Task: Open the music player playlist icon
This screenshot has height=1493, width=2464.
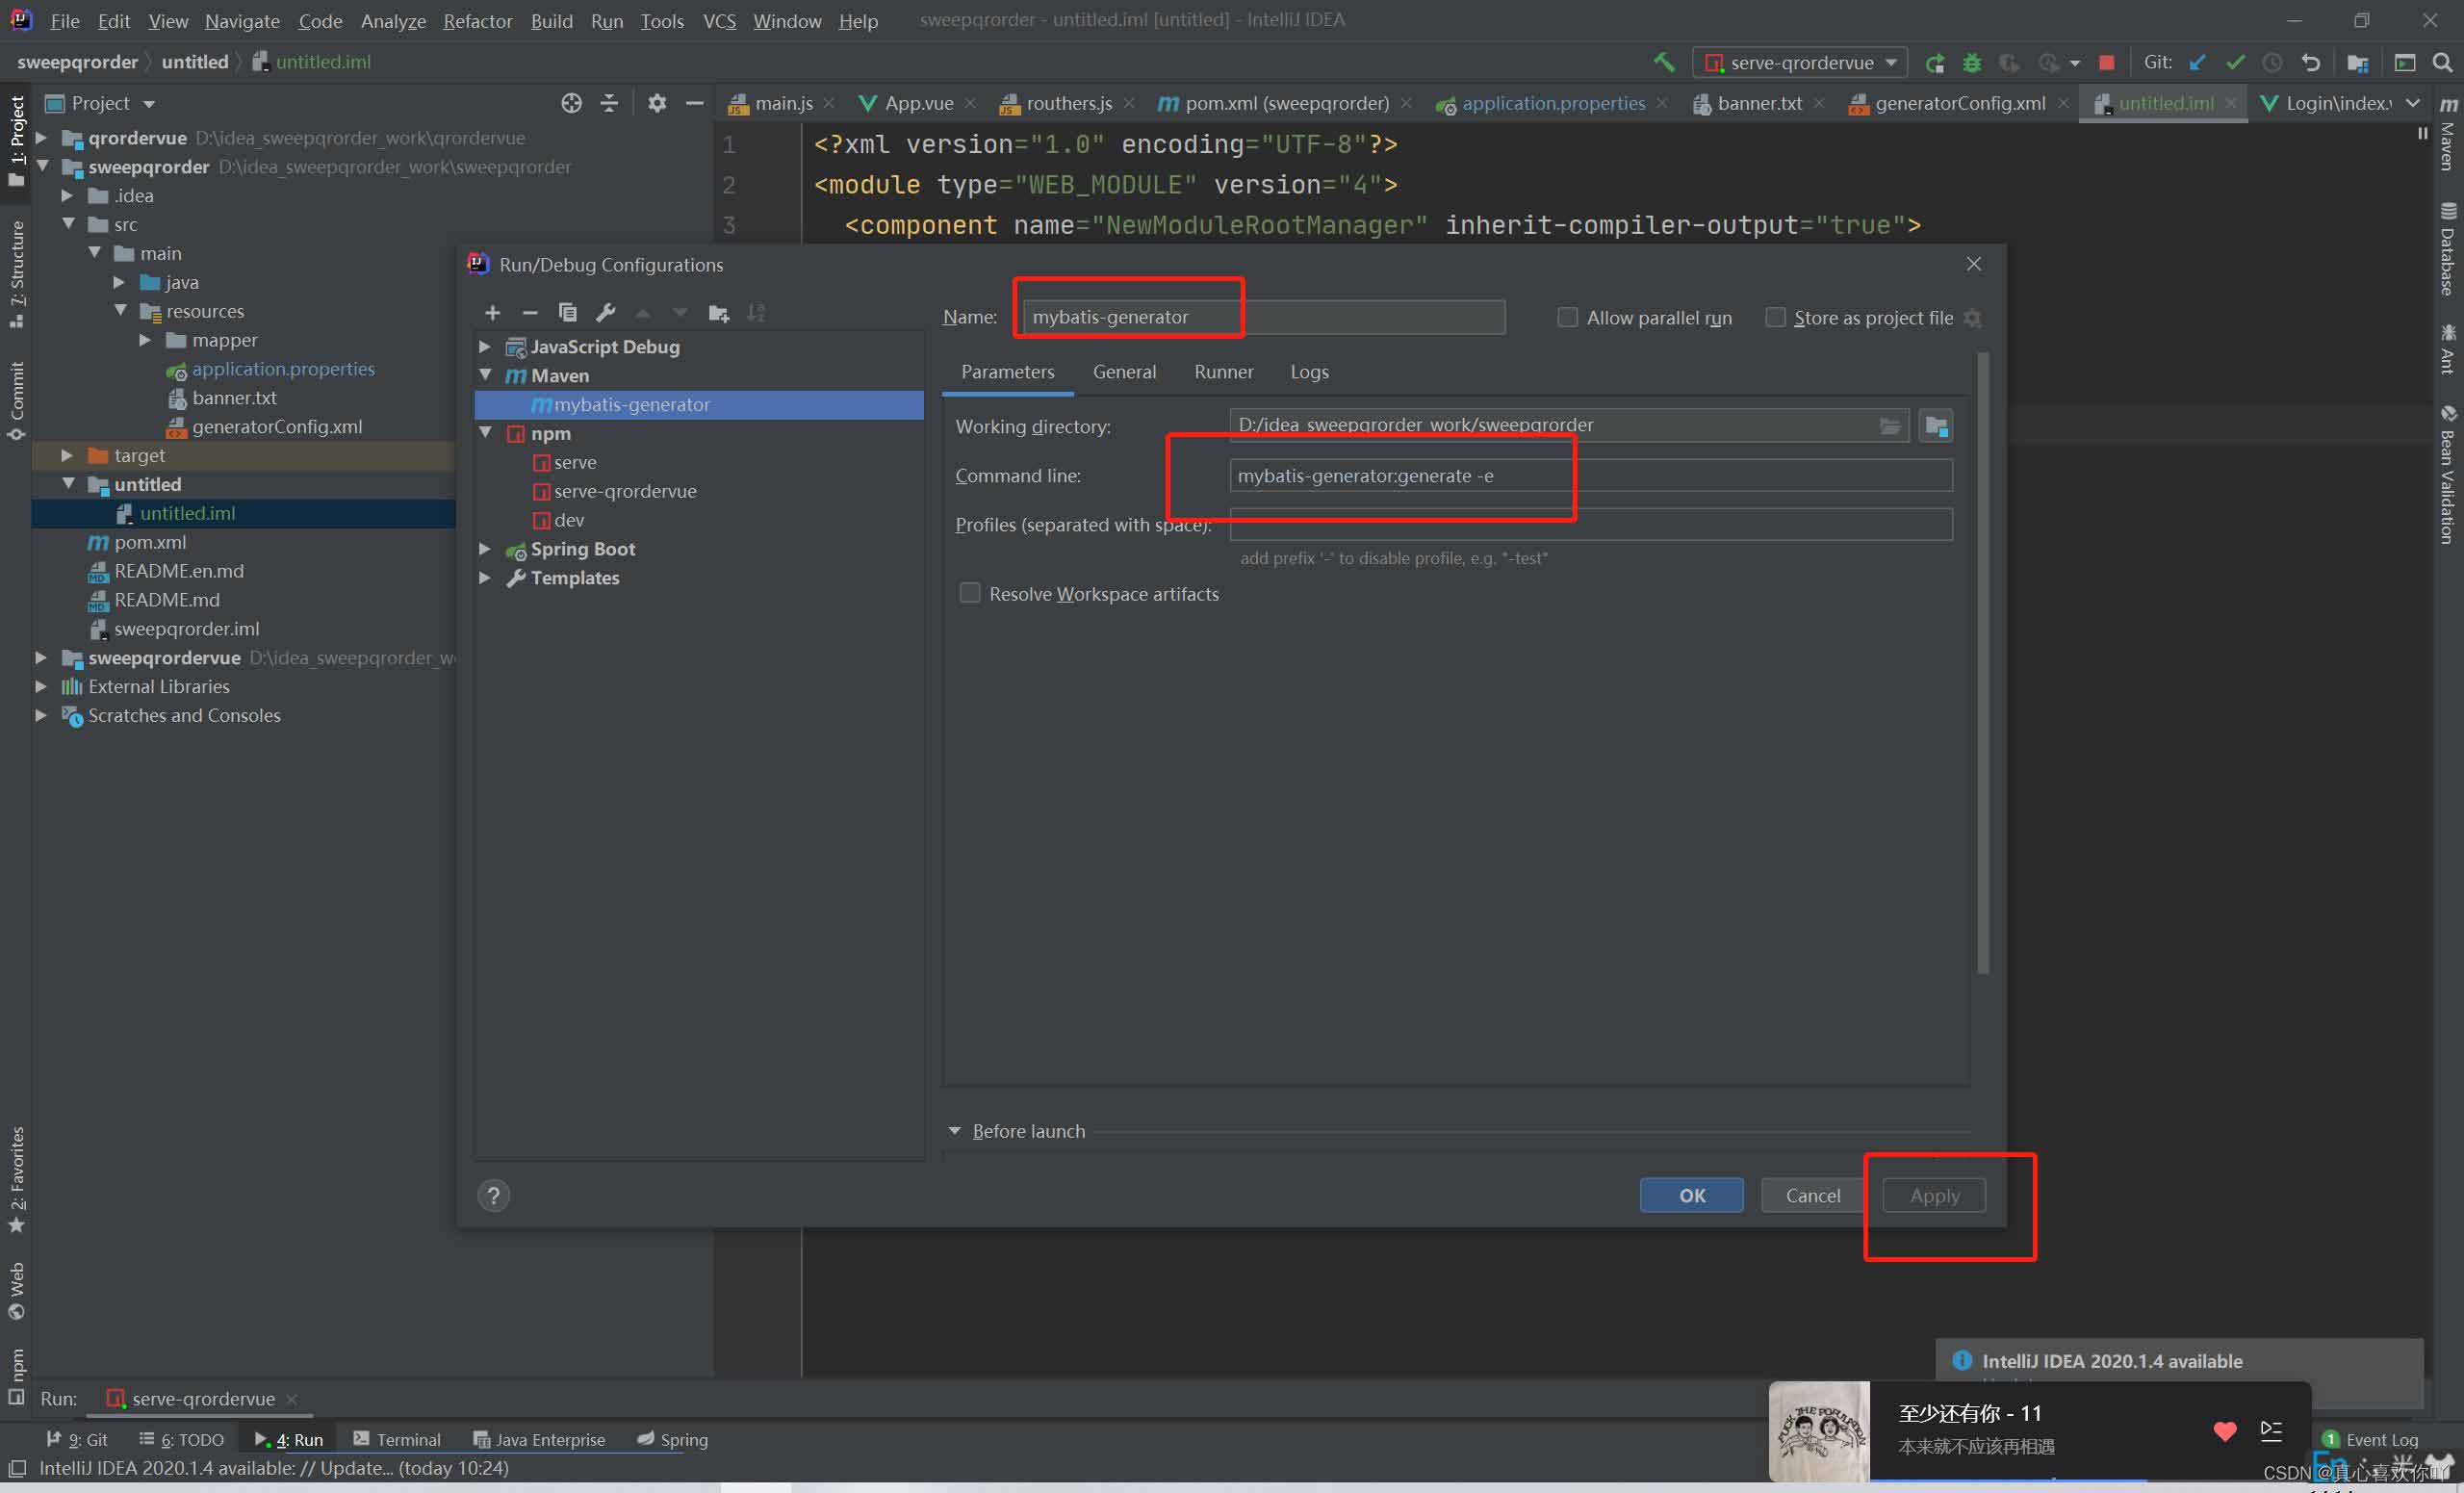Action: pyautogui.click(x=2271, y=1431)
